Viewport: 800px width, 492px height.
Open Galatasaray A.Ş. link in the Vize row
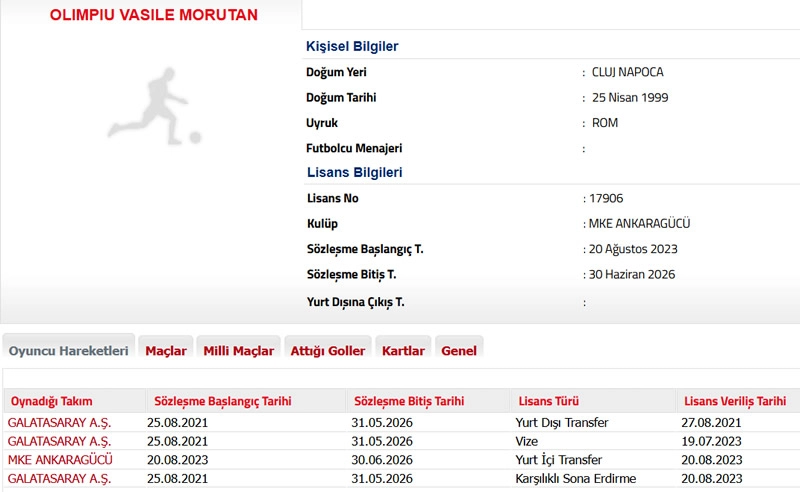pos(59,441)
